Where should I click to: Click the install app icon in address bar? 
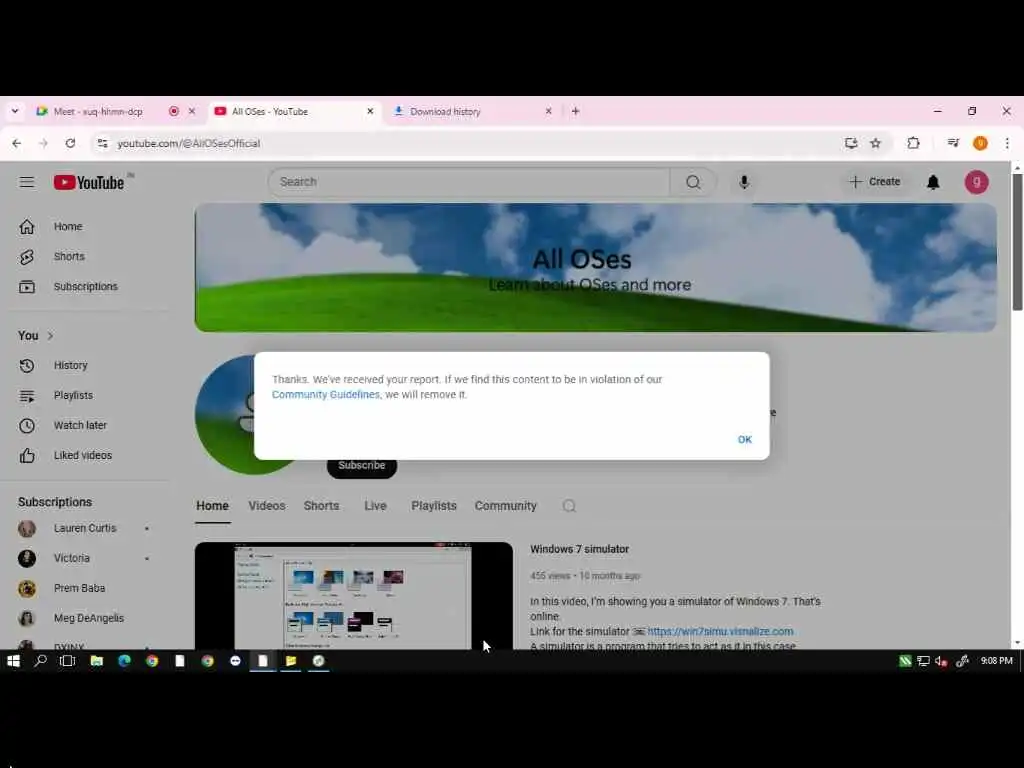coord(850,143)
